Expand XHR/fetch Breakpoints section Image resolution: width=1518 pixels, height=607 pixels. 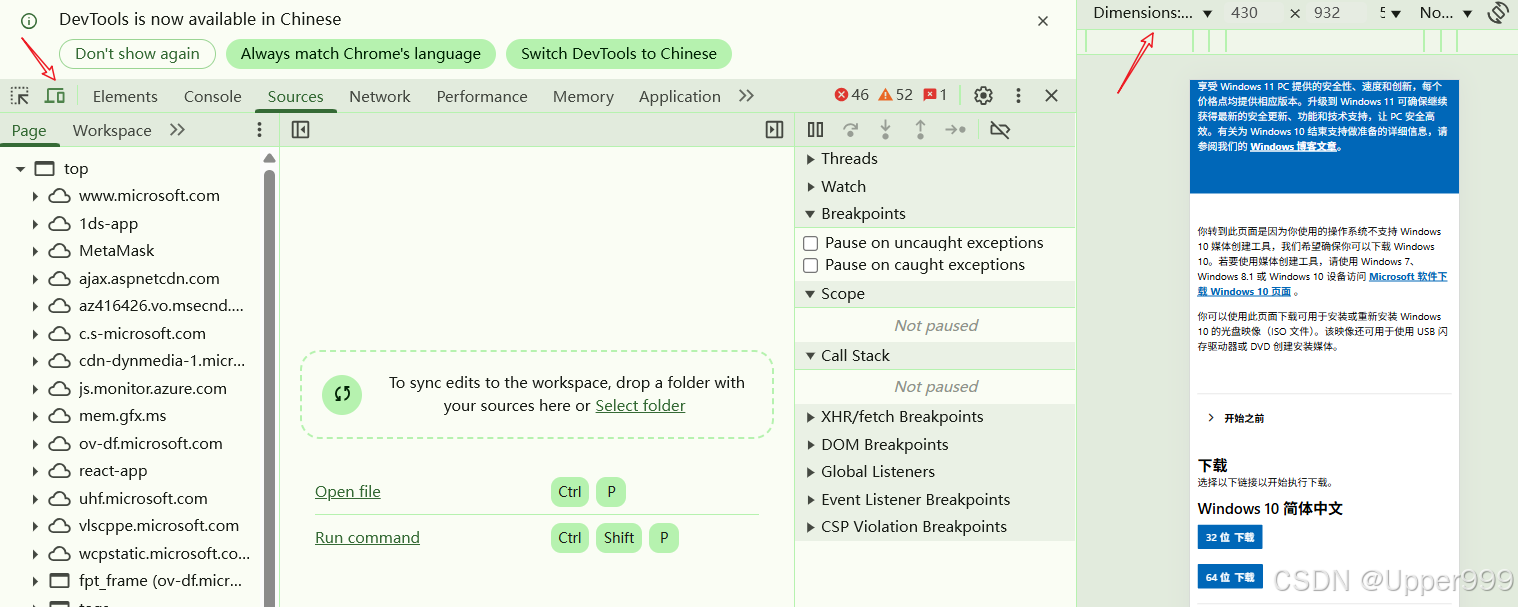coord(811,417)
